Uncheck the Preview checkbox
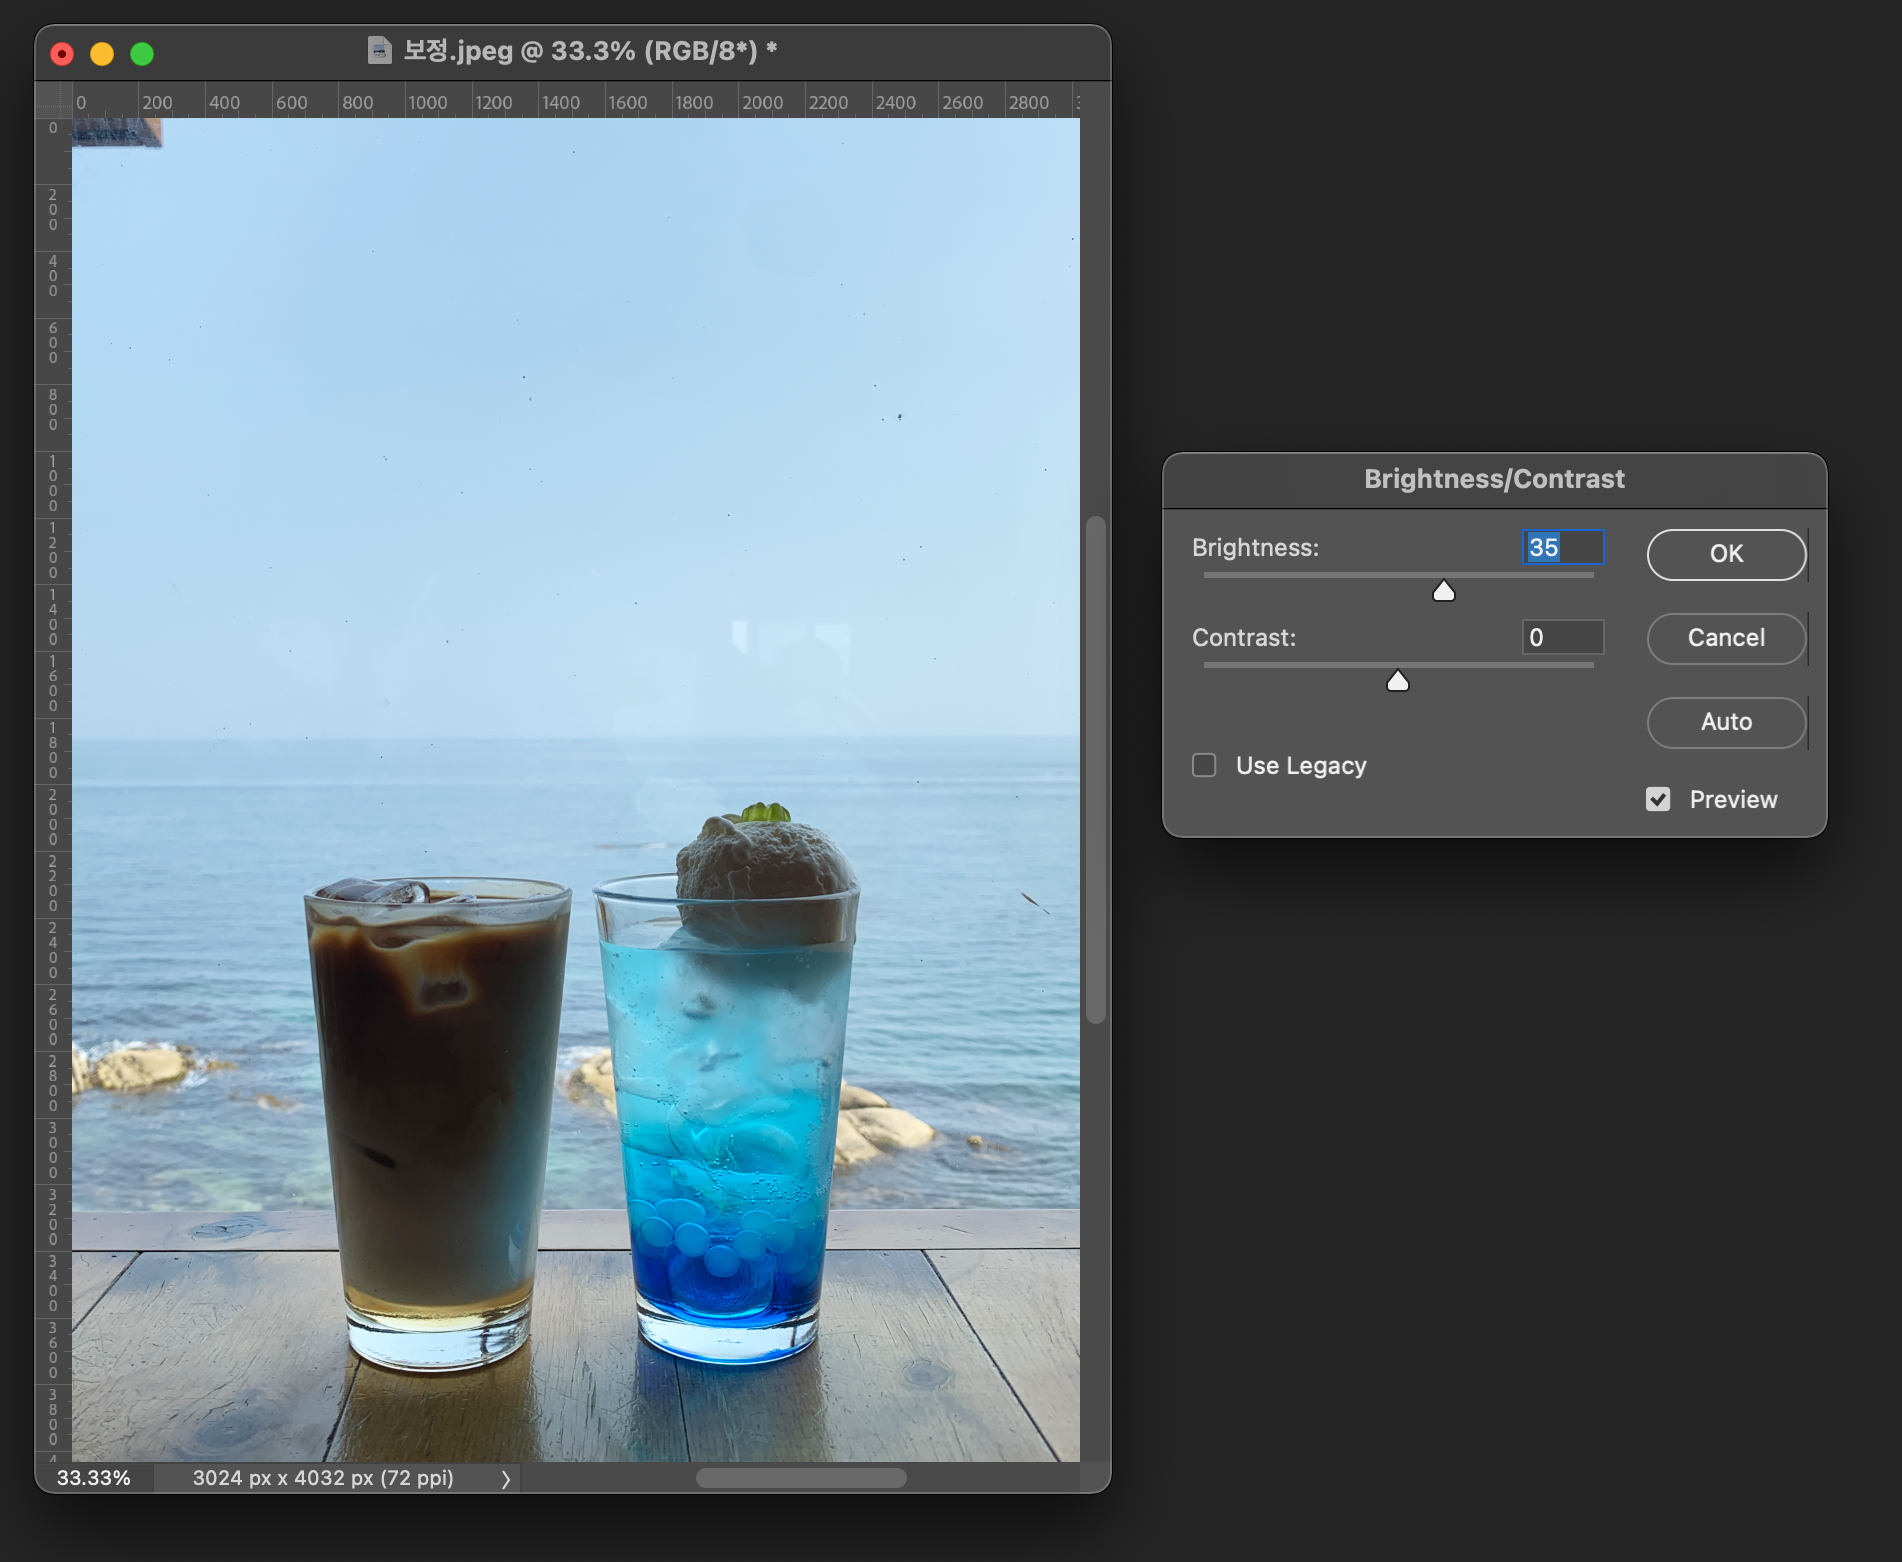This screenshot has width=1902, height=1562. coord(1658,799)
